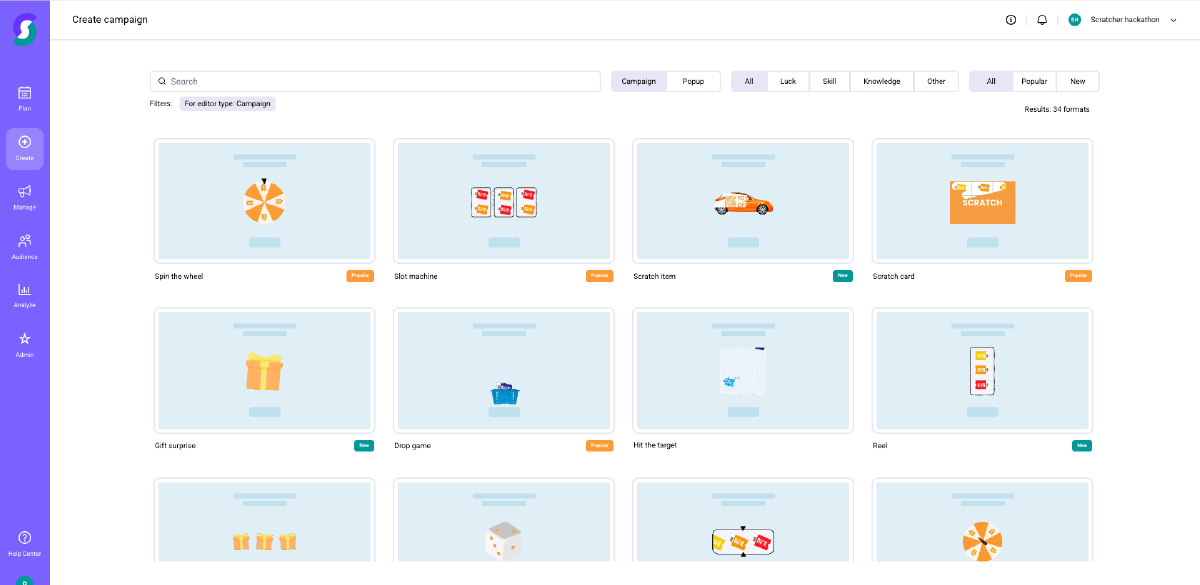Switch to the Knowledge tab

881,81
